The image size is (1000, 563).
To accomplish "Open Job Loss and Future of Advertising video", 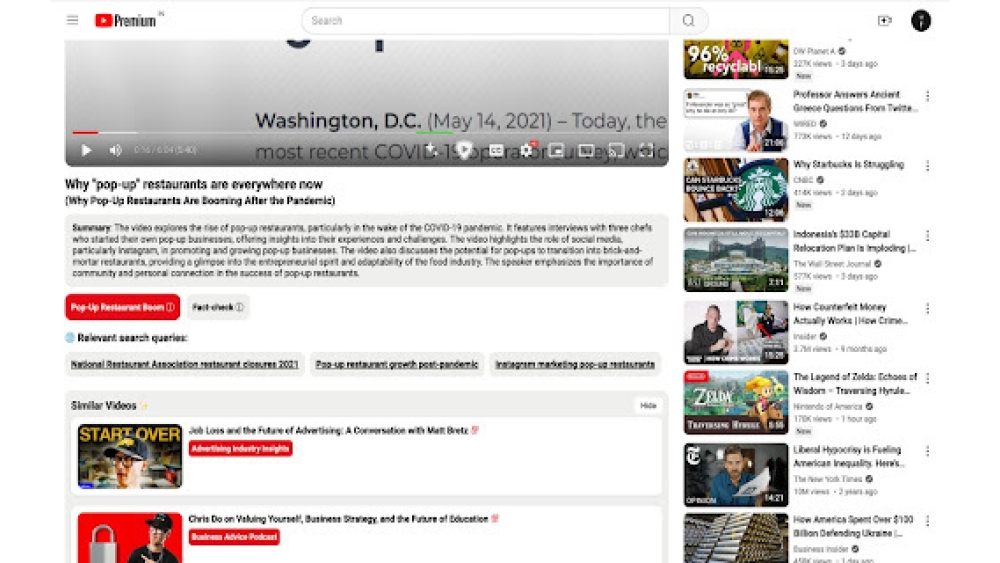I will [328, 430].
